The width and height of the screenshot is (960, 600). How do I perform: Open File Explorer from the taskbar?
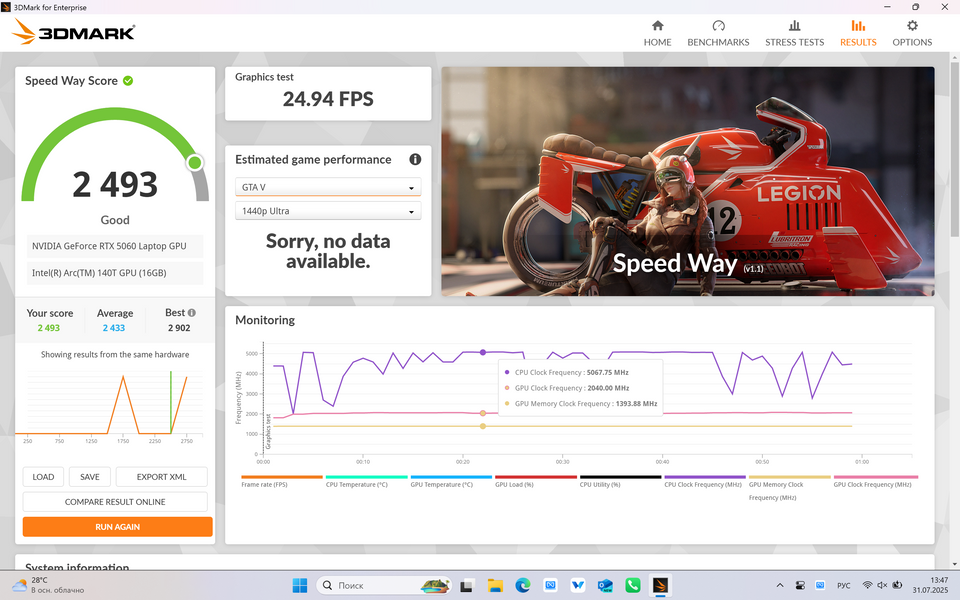pos(495,585)
